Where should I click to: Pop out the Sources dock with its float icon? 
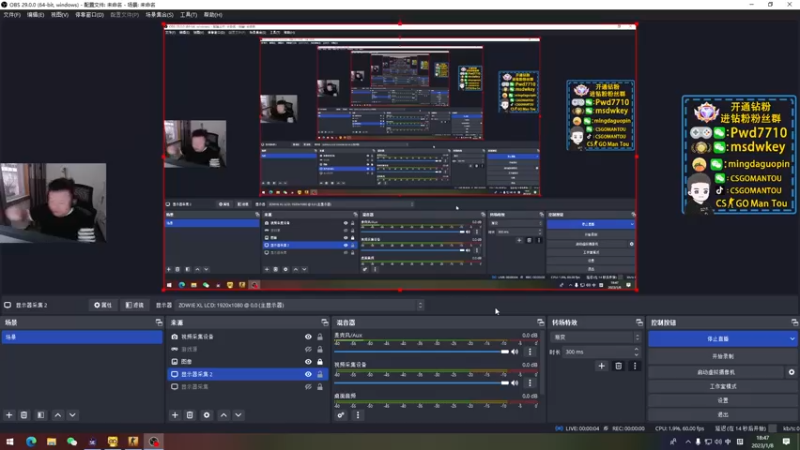click(324, 322)
